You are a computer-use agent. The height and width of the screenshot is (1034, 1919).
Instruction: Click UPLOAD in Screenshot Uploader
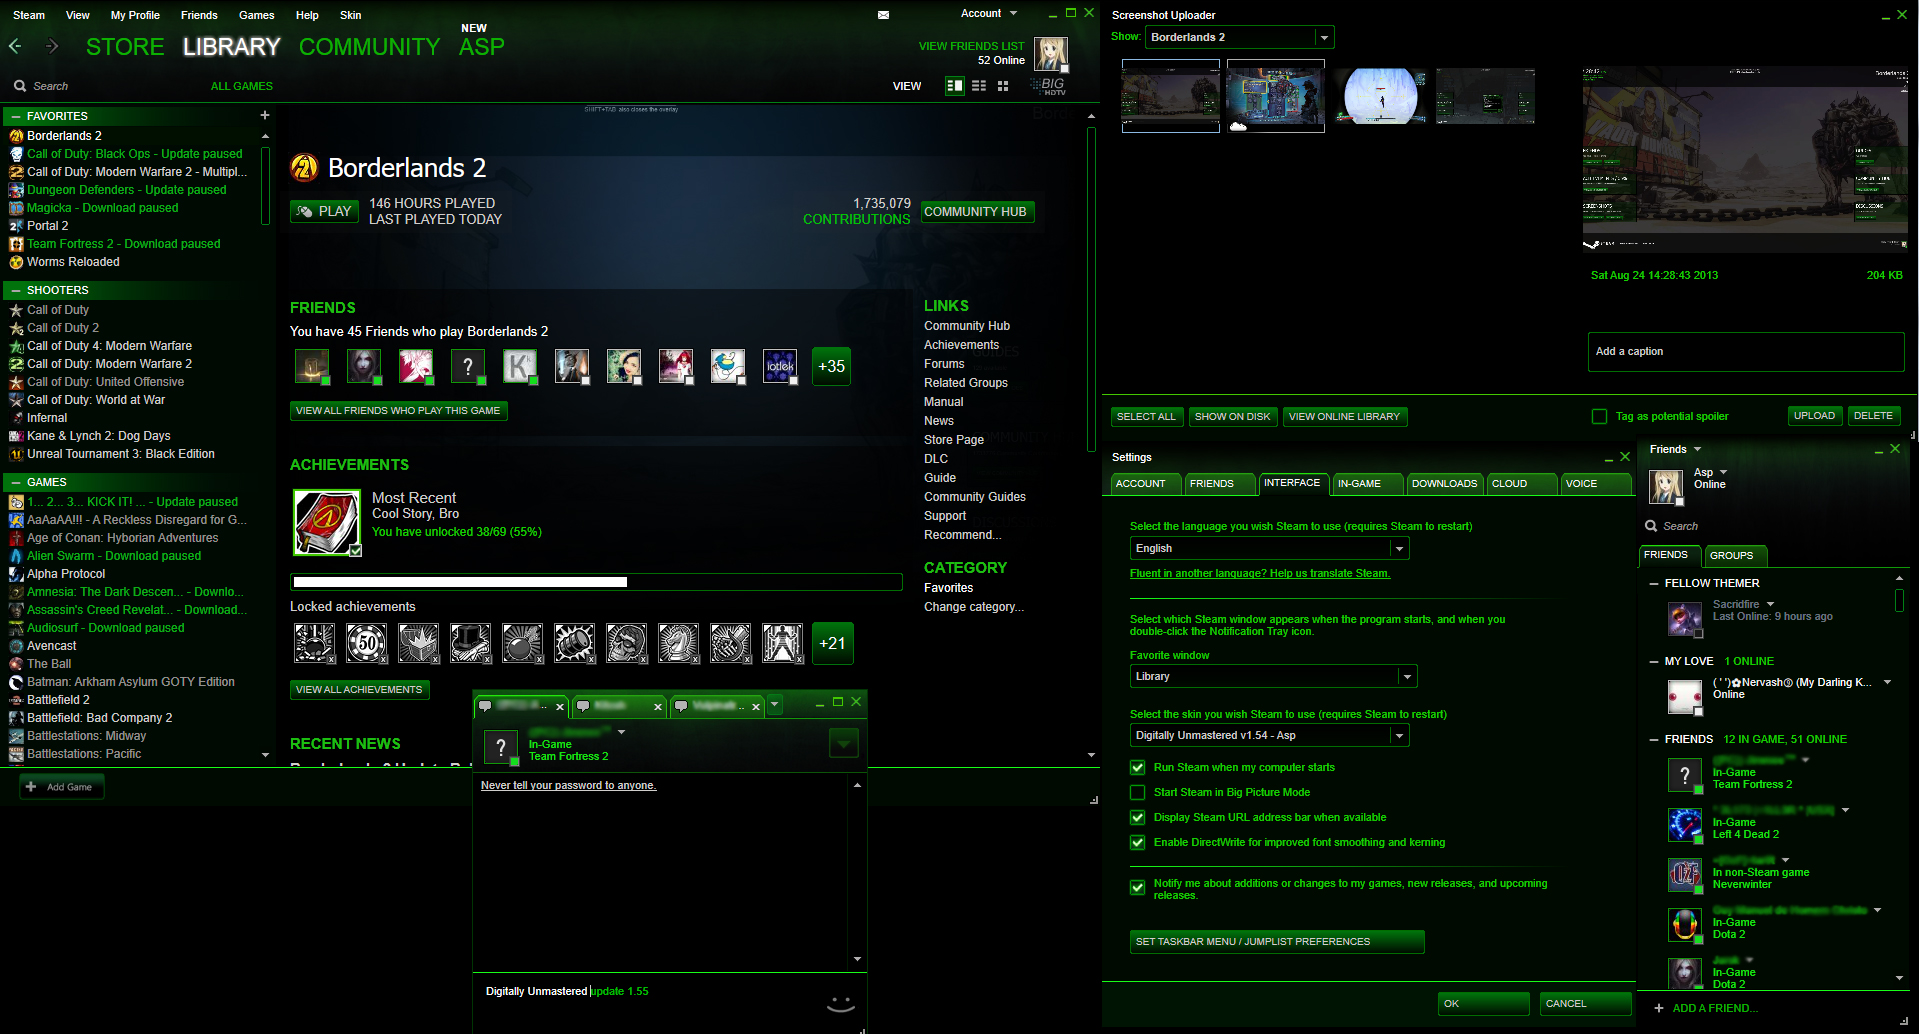click(x=1814, y=416)
